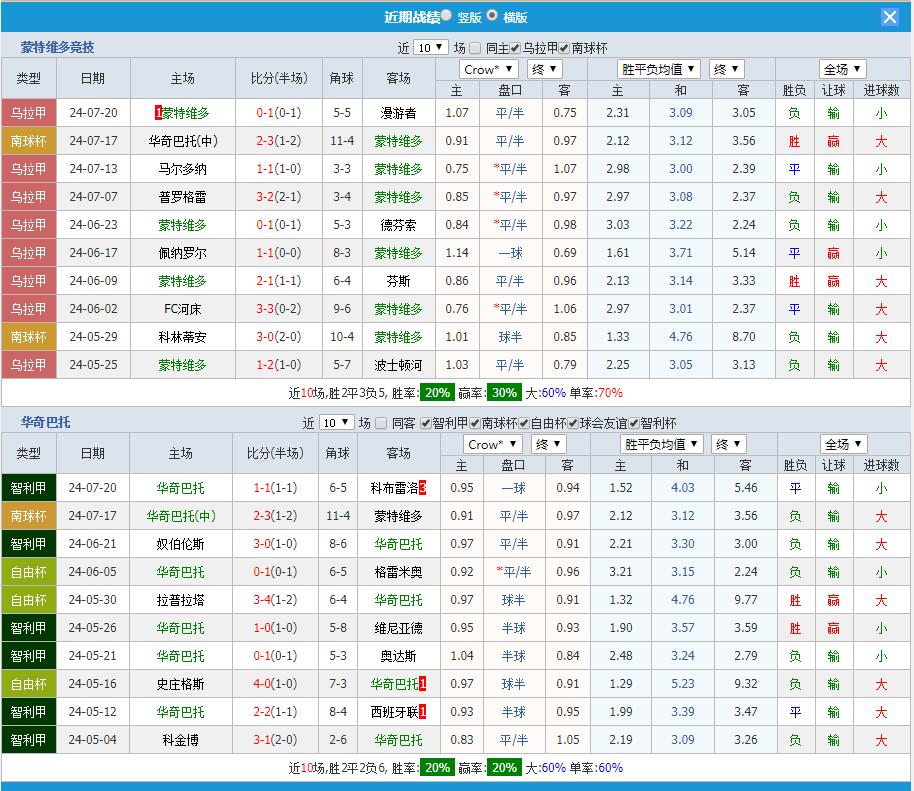Close the 近期战绩 panel with the X icon
The image size is (914, 791).
[889, 17]
